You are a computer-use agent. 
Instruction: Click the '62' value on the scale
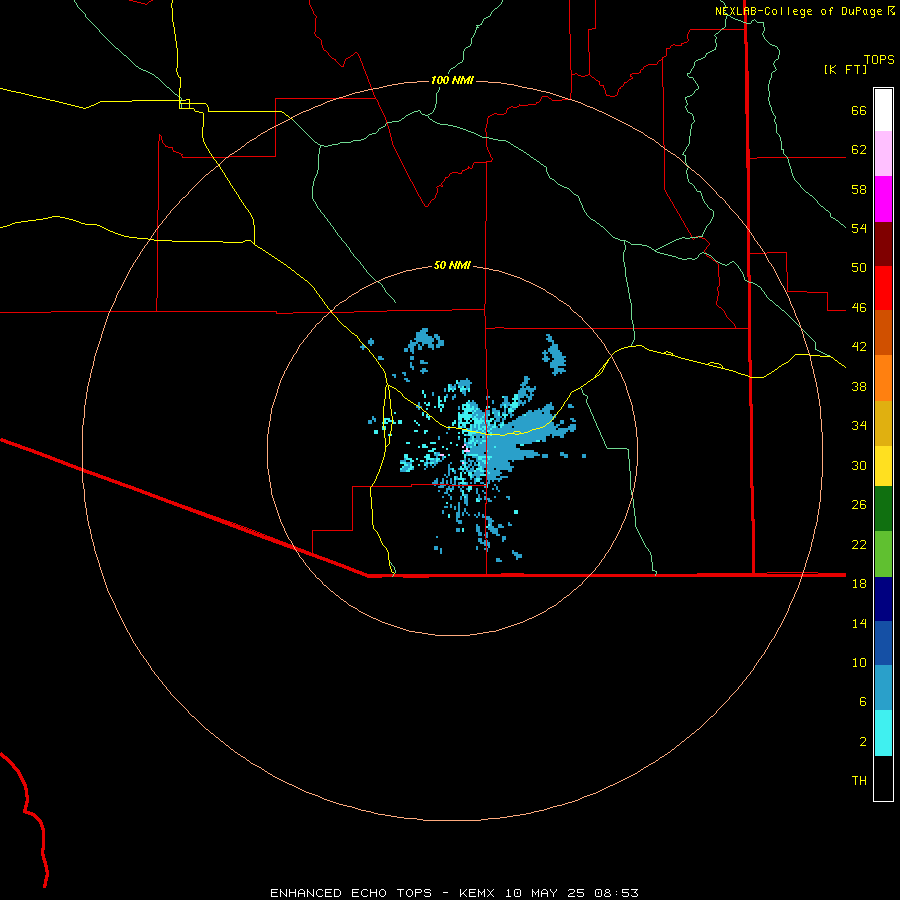pos(859,150)
